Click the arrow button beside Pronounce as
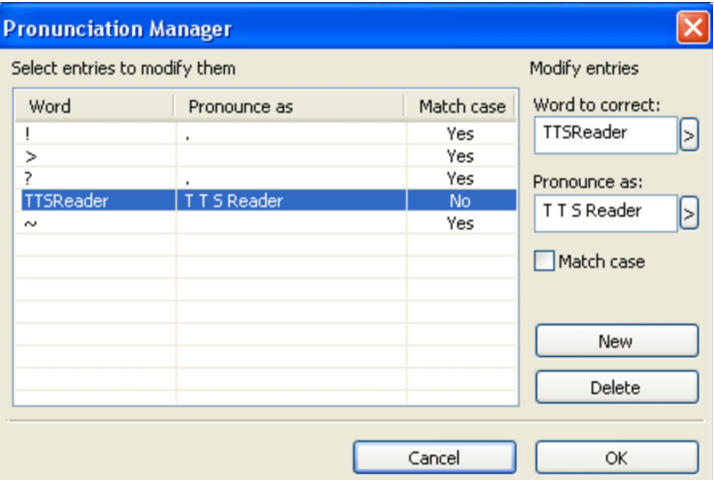This screenshot has height=480, width=714. coord(689,212)
